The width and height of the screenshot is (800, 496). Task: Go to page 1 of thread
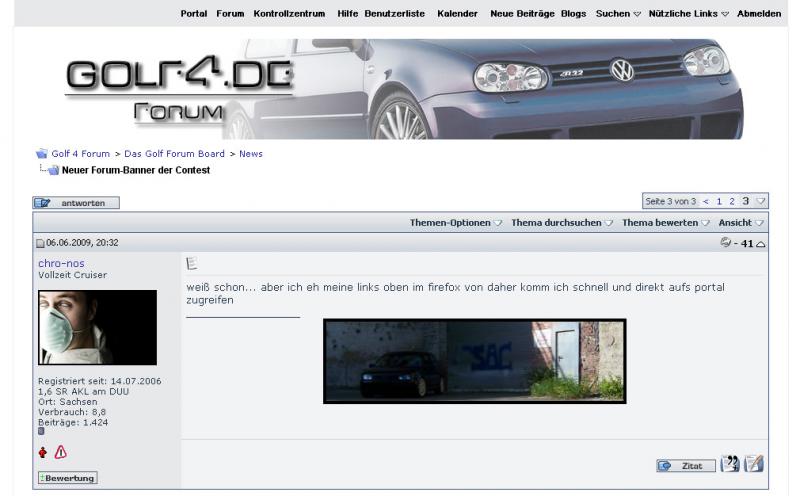tap(719, 202)
